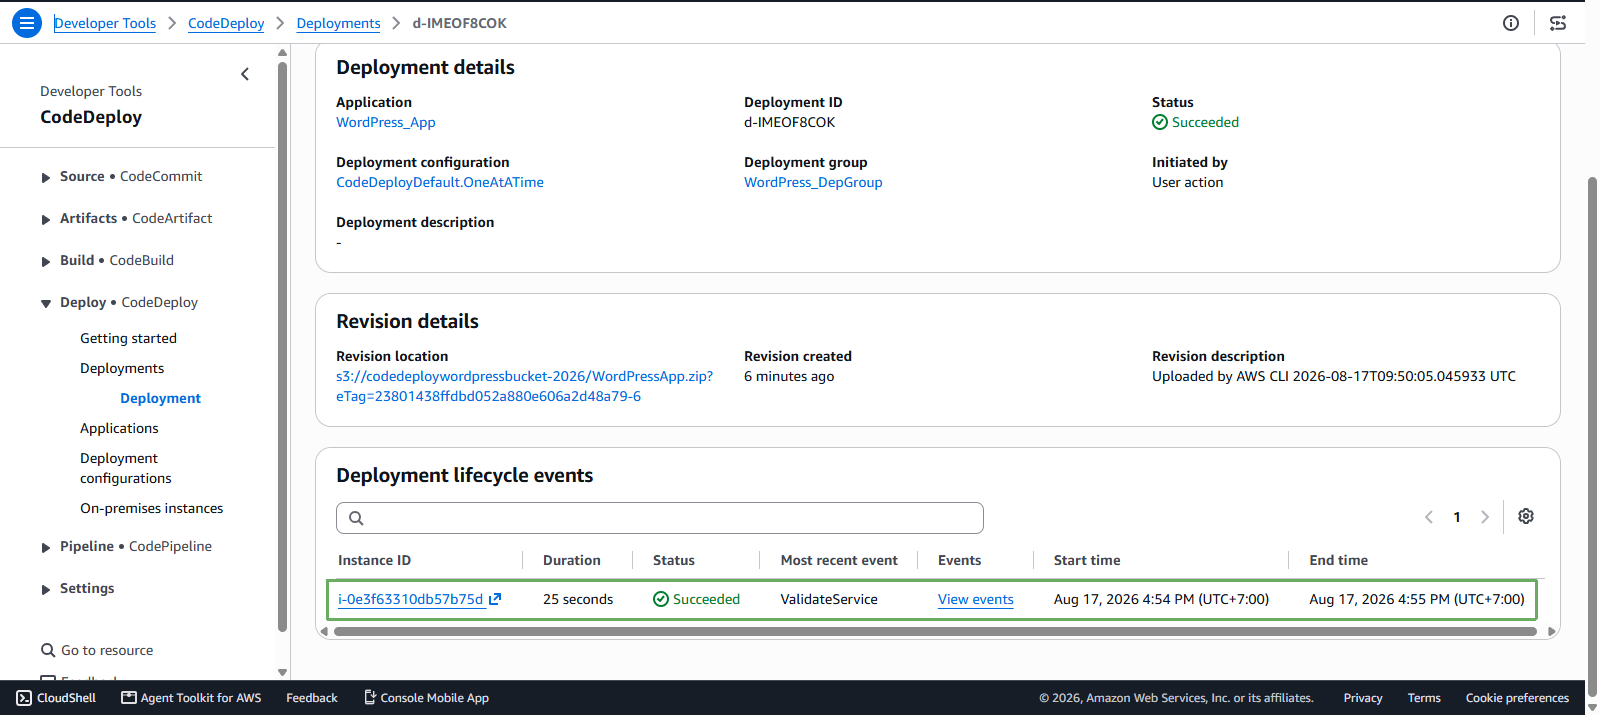Screen dimensions: 1600x715
Task: Click the 25 seconds duration cell
Action: 578,599
